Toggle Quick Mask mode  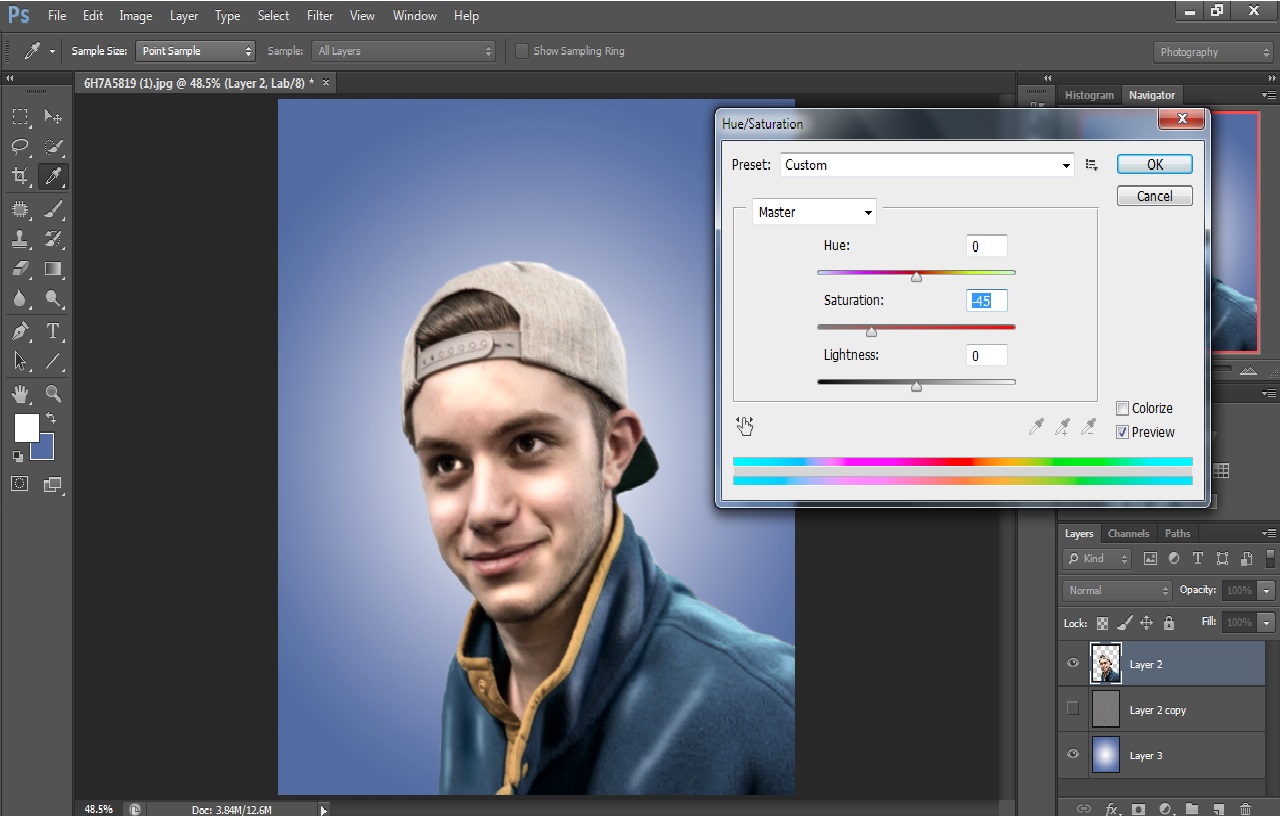pyautogui.click(x=20, y=484)
